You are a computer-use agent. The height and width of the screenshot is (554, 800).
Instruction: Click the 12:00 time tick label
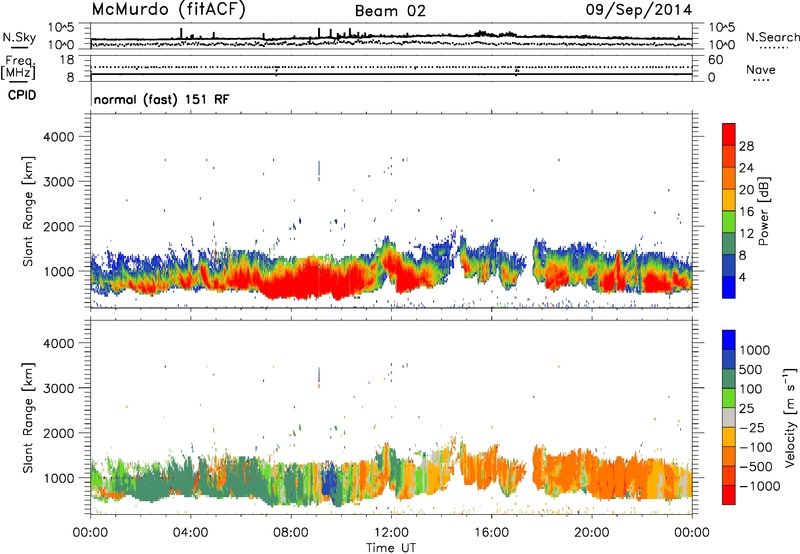point(391,533)
